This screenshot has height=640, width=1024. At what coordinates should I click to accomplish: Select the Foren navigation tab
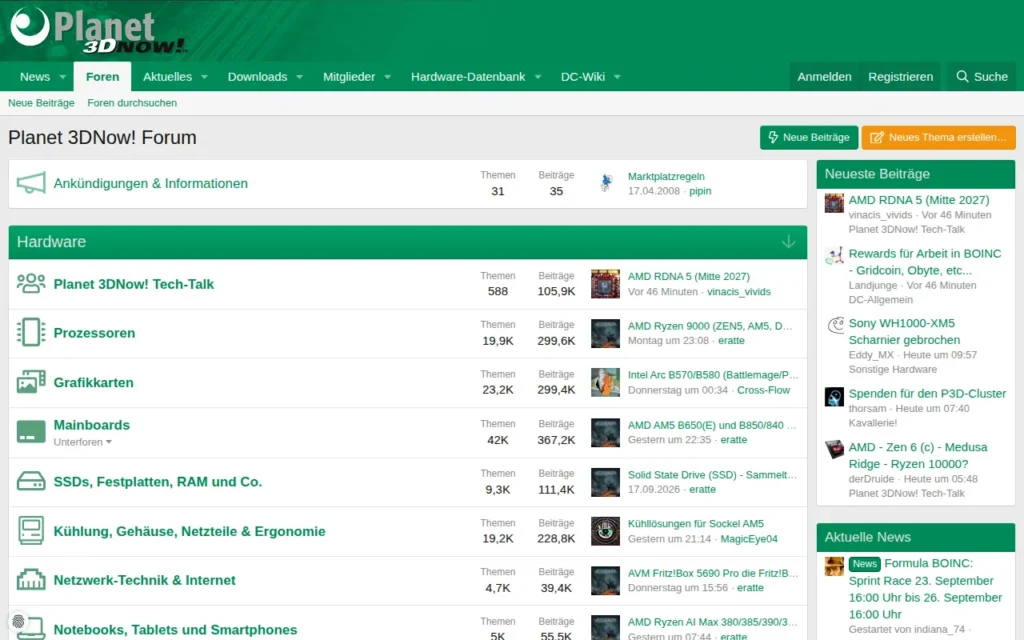click(x=103, y=77)
